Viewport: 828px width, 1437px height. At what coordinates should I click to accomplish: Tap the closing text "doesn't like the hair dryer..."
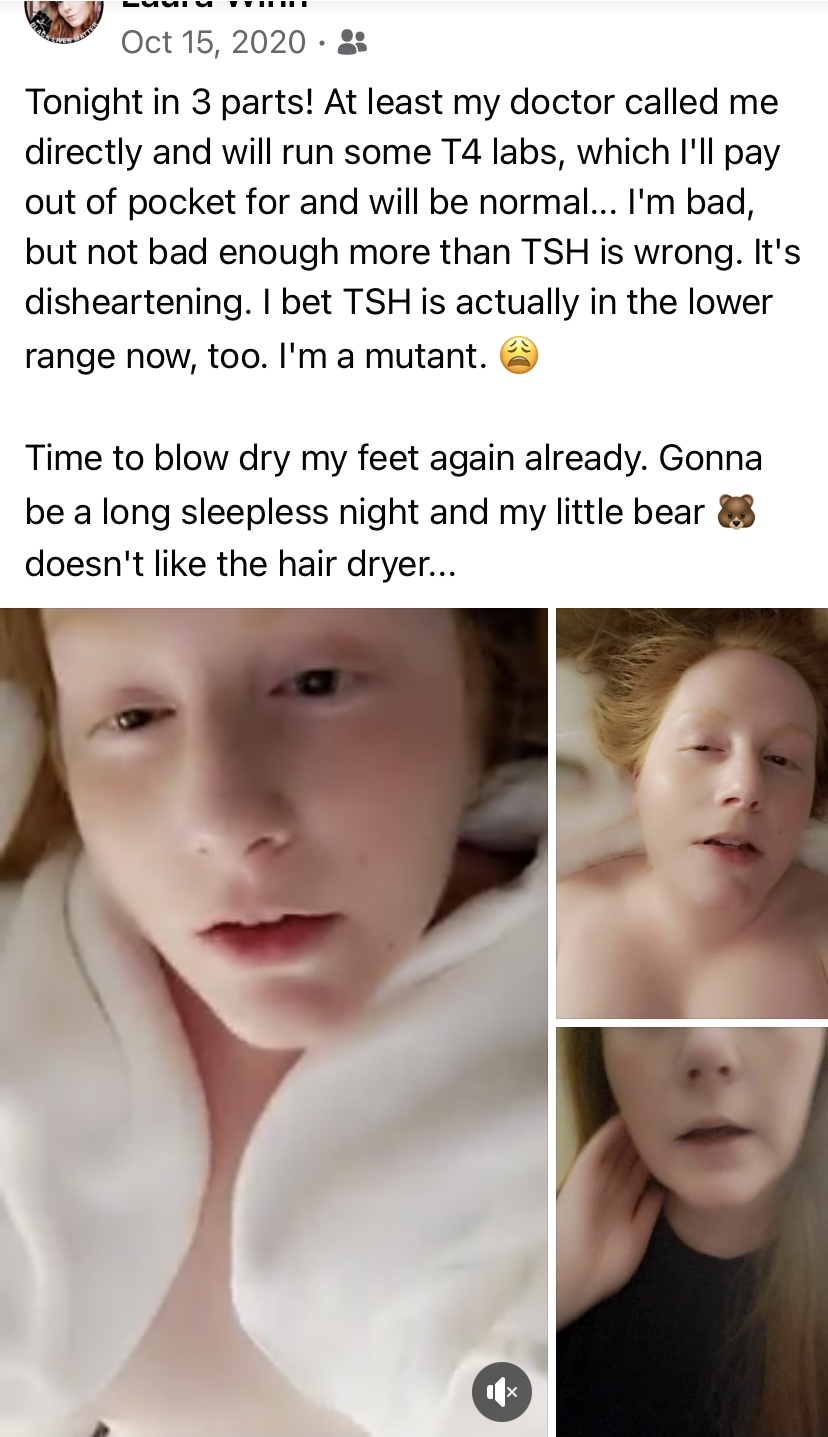point(240,565)
